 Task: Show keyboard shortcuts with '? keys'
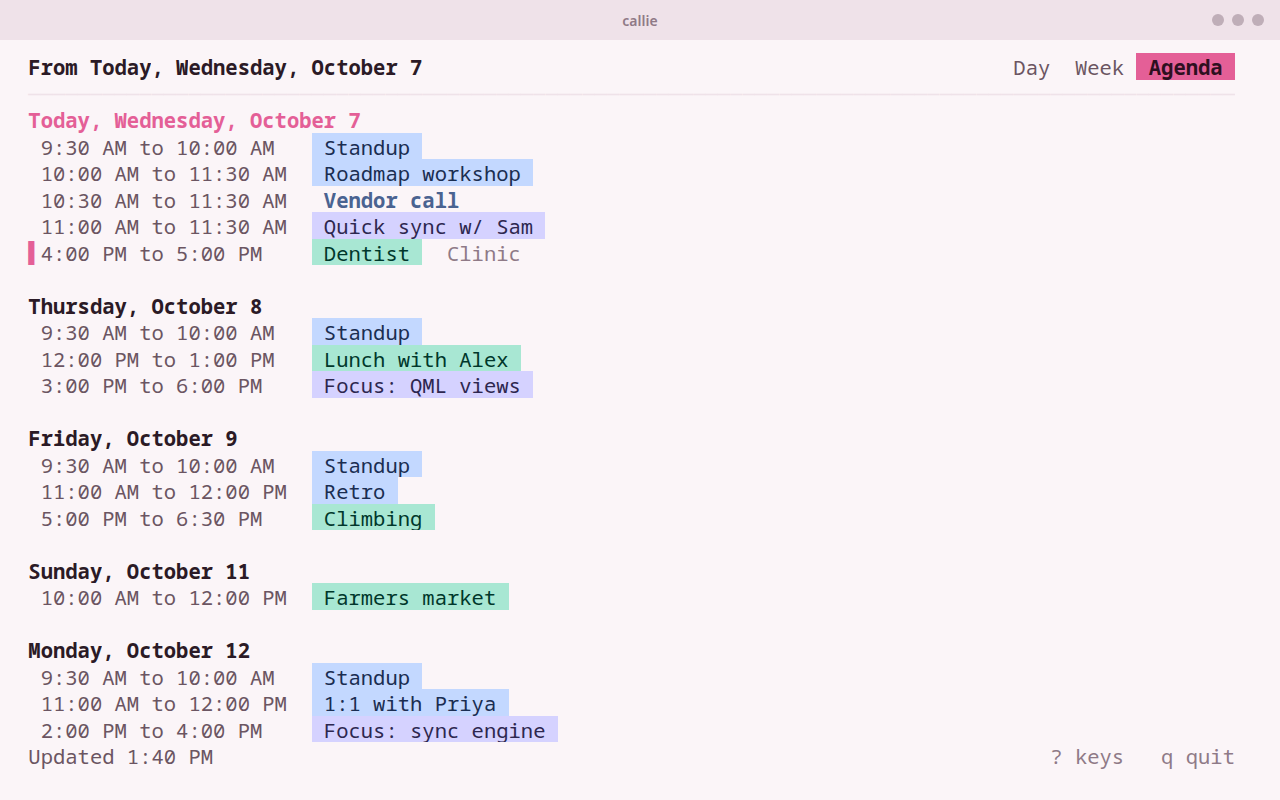point(1087,757)
